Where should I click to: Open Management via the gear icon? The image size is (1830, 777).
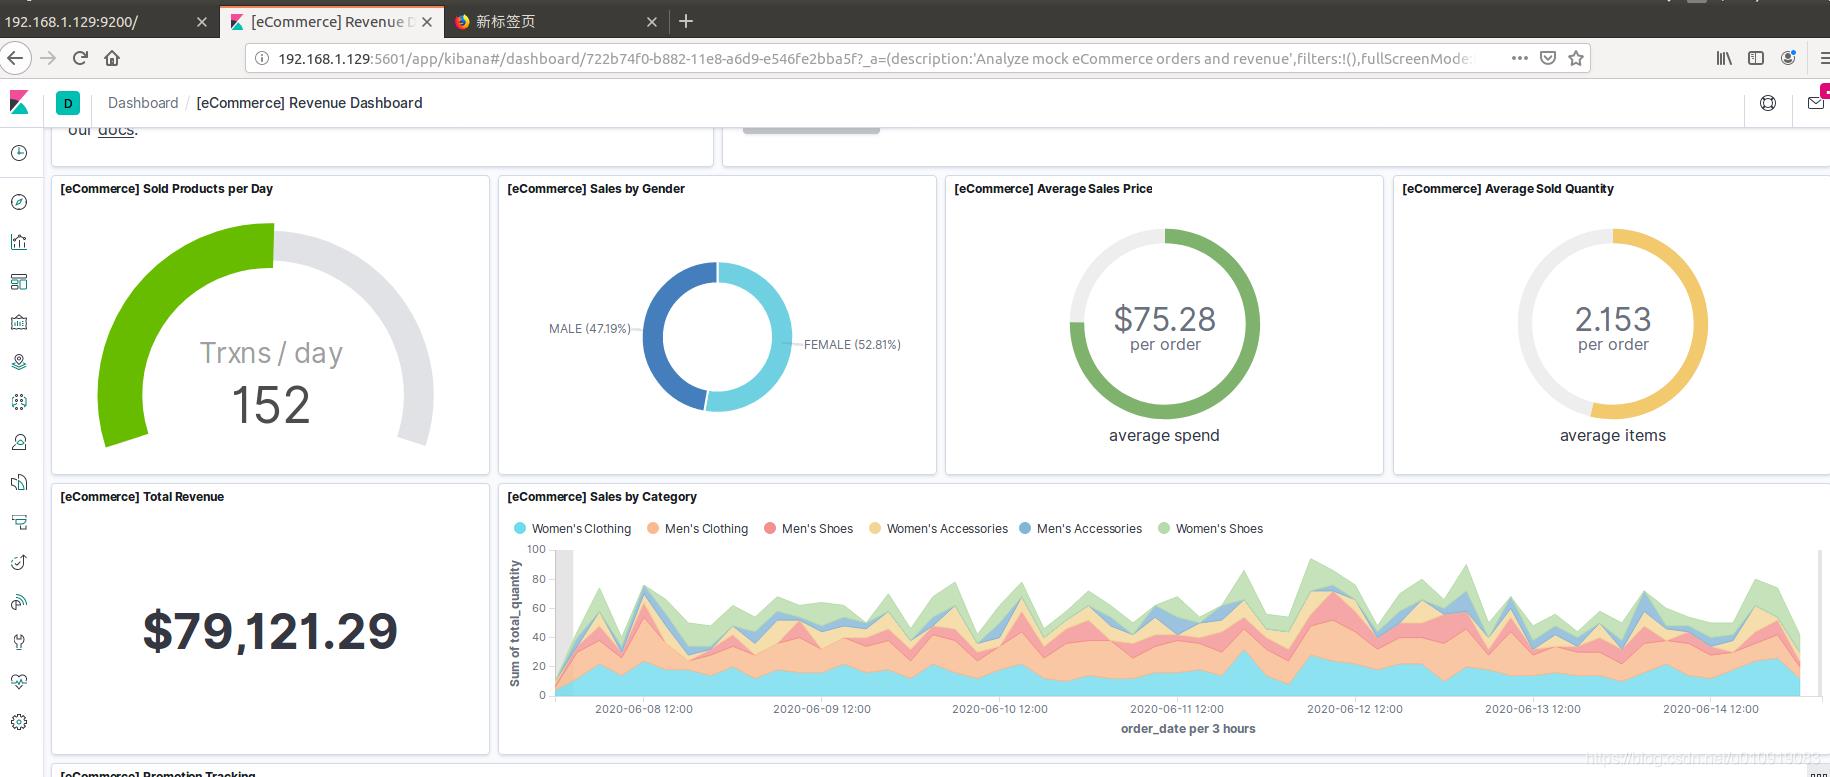click(19, 722)
